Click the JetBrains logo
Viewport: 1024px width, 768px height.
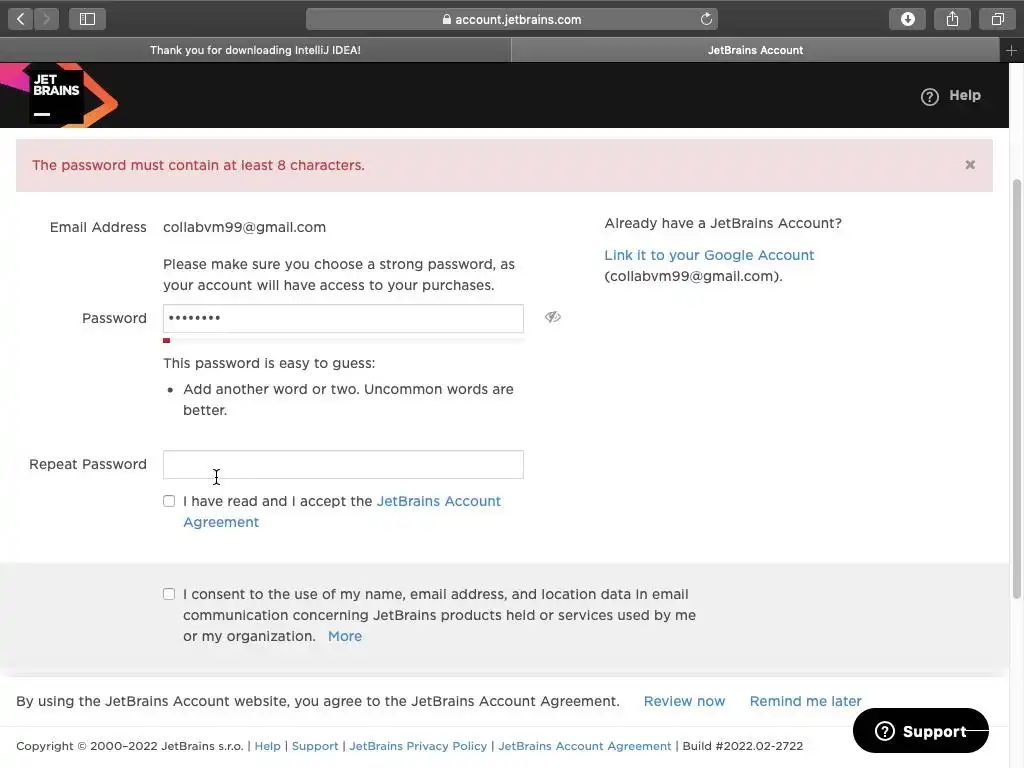(59, 95)
